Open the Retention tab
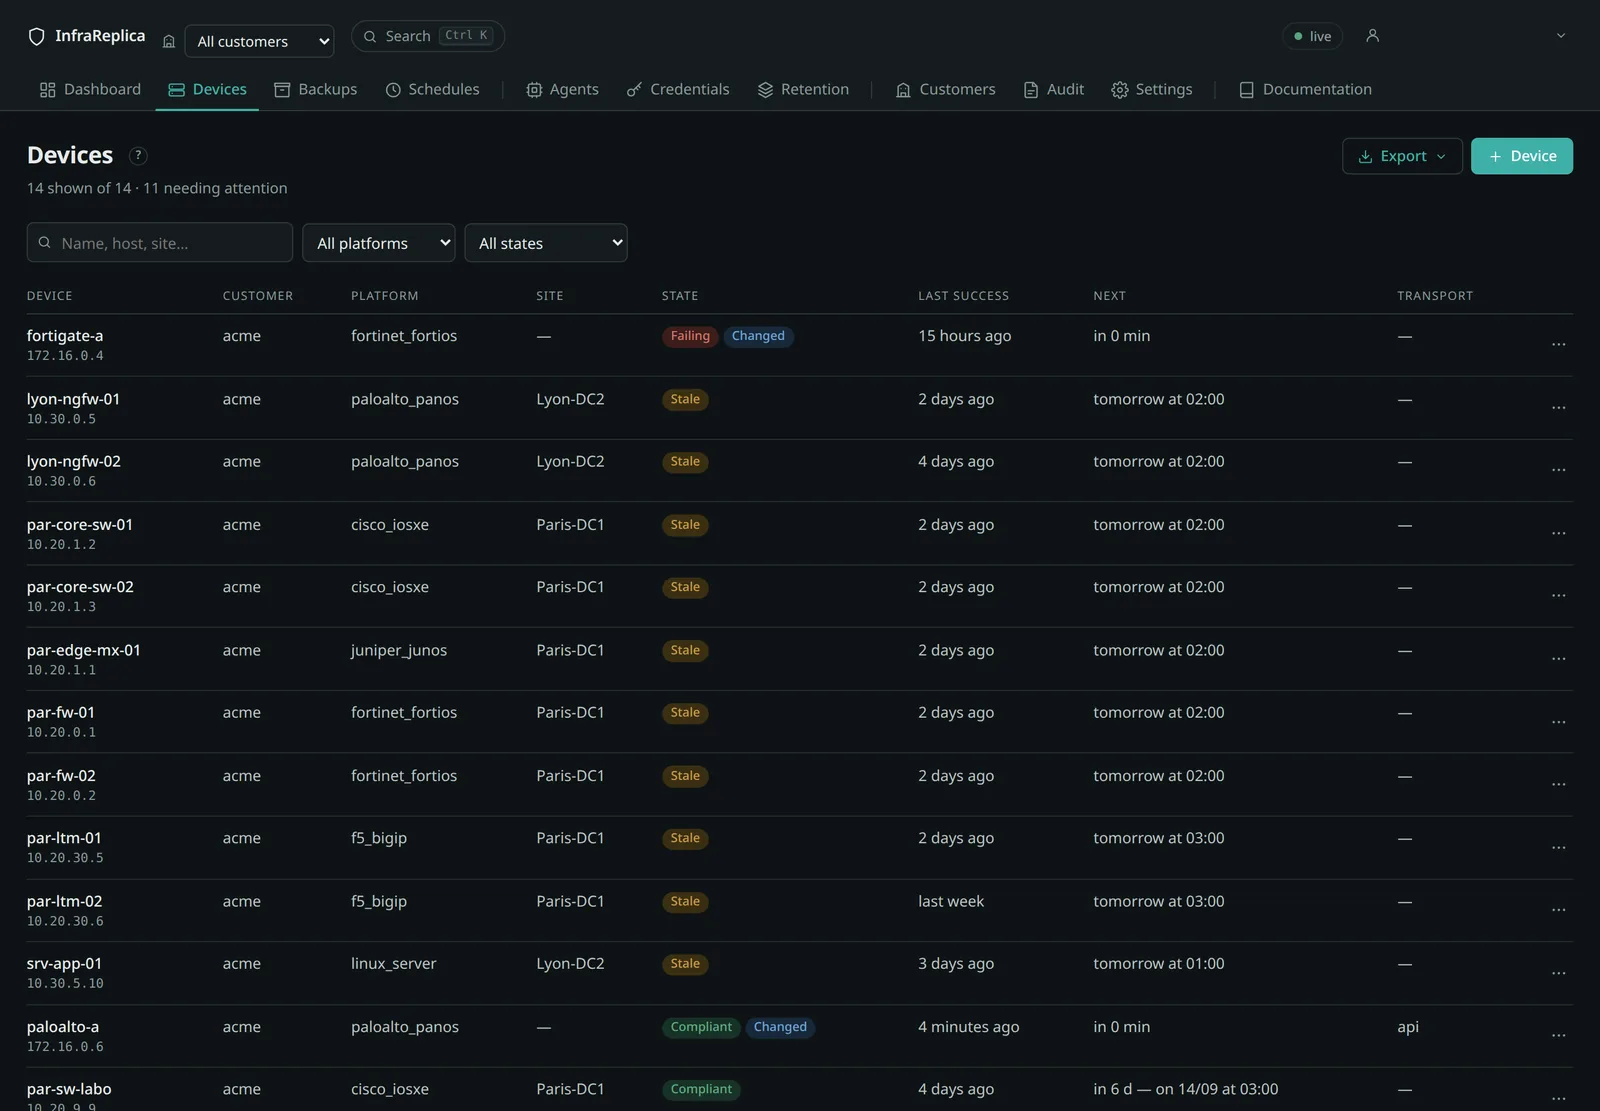 click(x=803, y=89)
